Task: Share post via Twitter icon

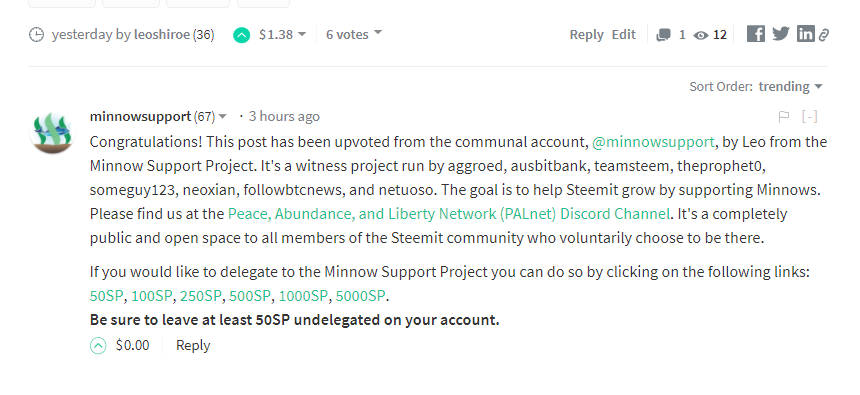Action: (780, 34)
